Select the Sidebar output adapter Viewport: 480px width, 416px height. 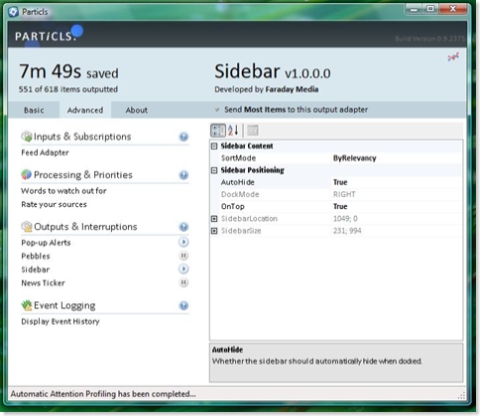point(35,269)
